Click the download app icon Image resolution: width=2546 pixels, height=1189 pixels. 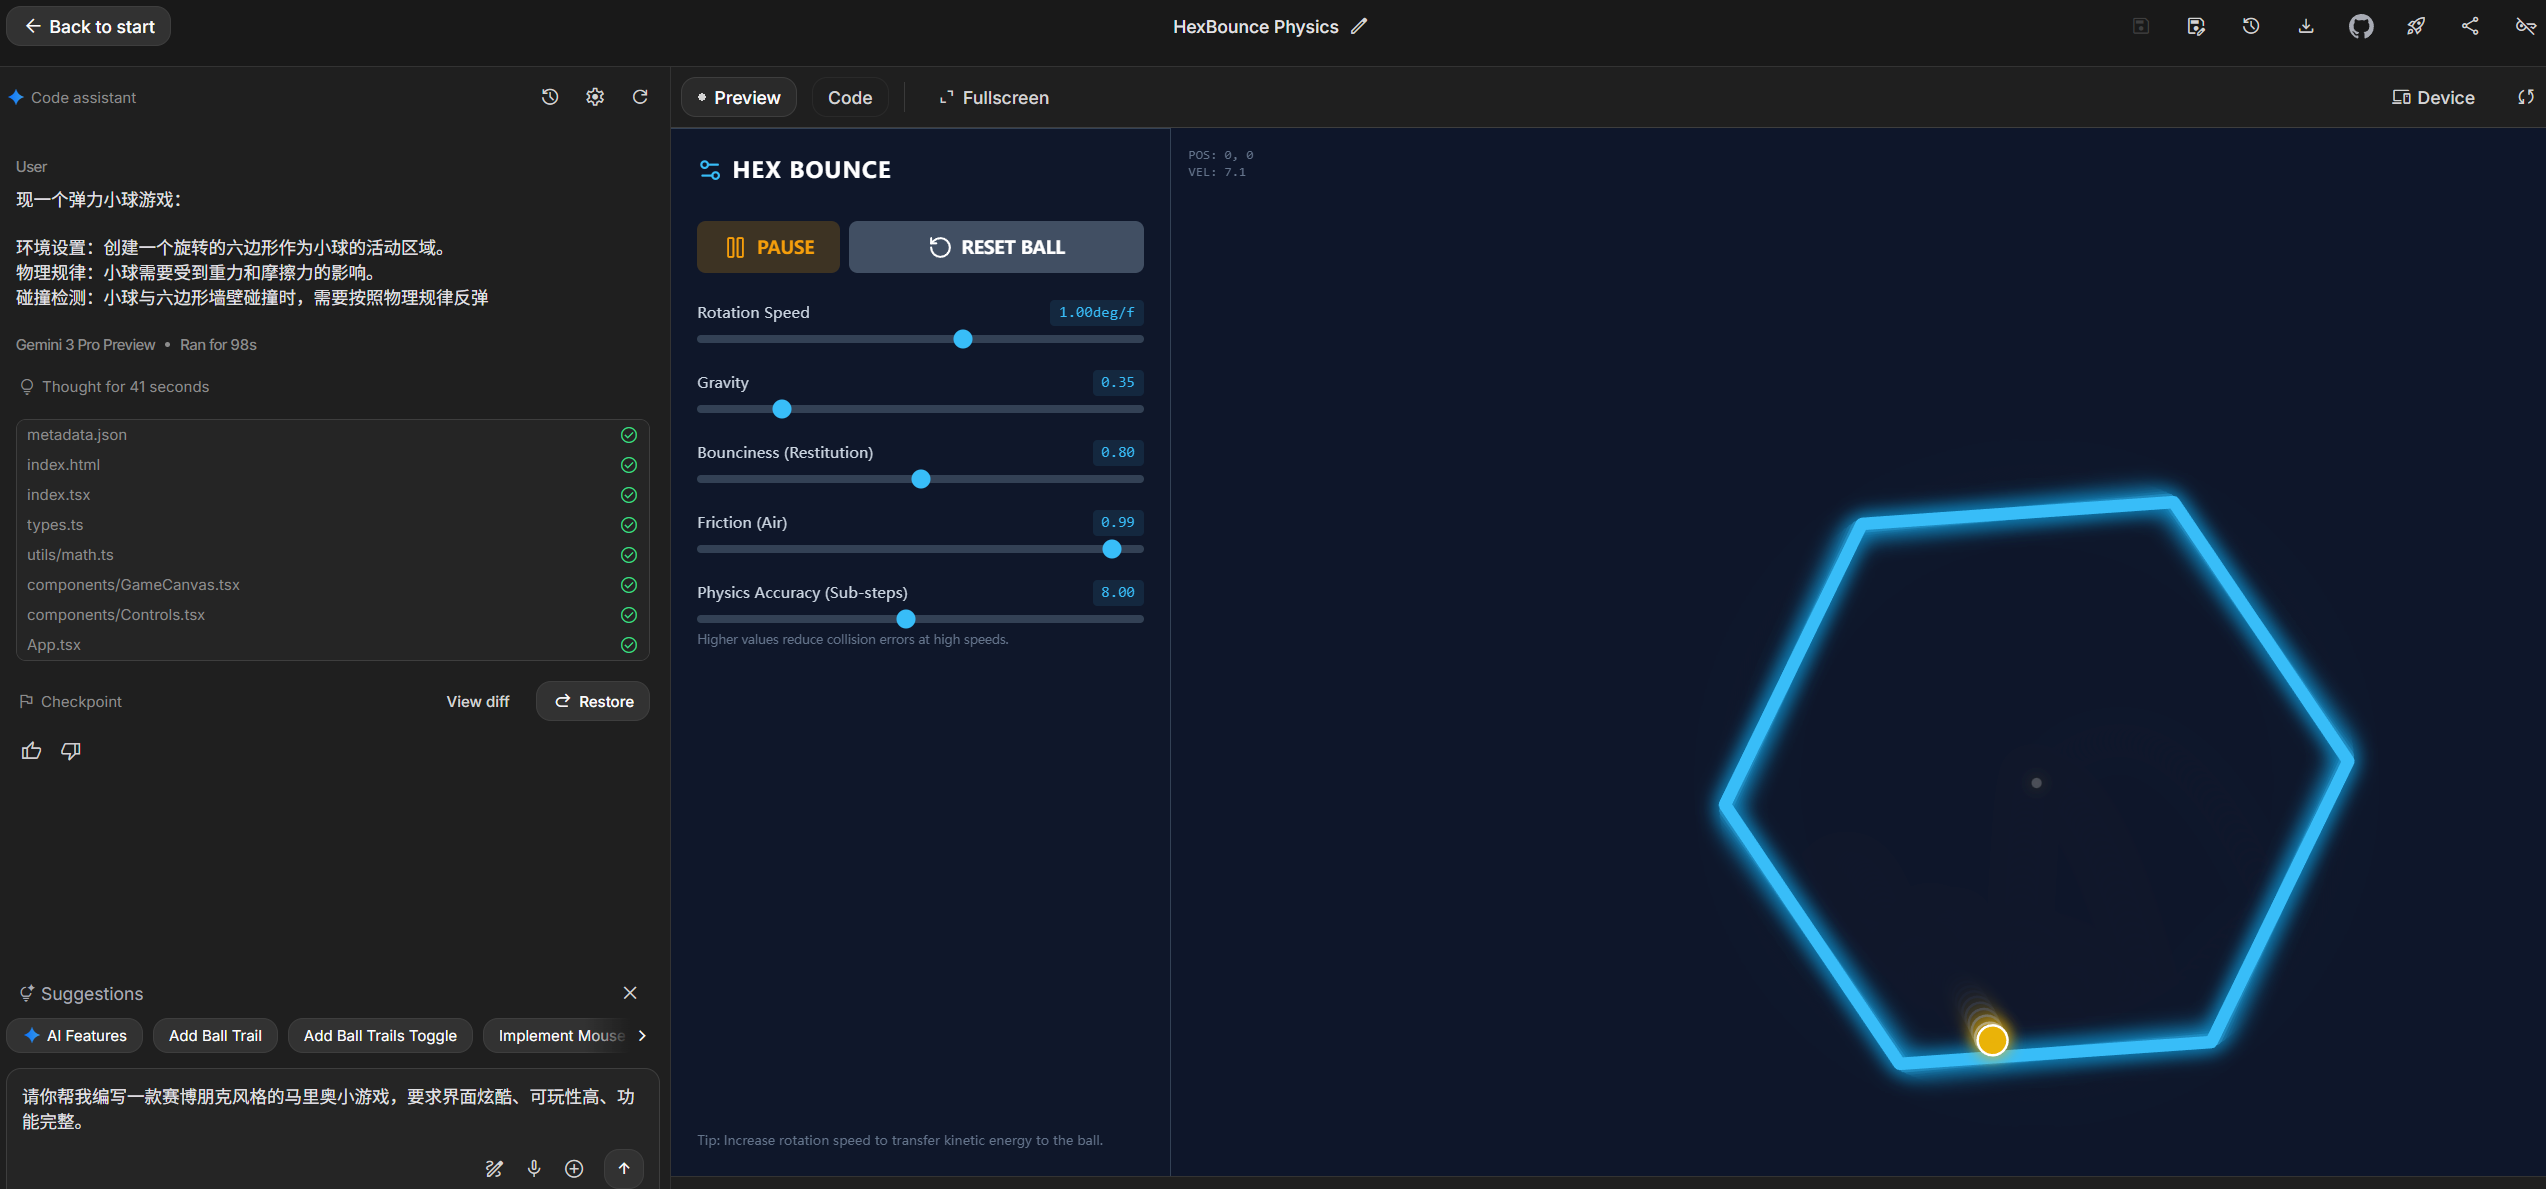(2306, 27)
